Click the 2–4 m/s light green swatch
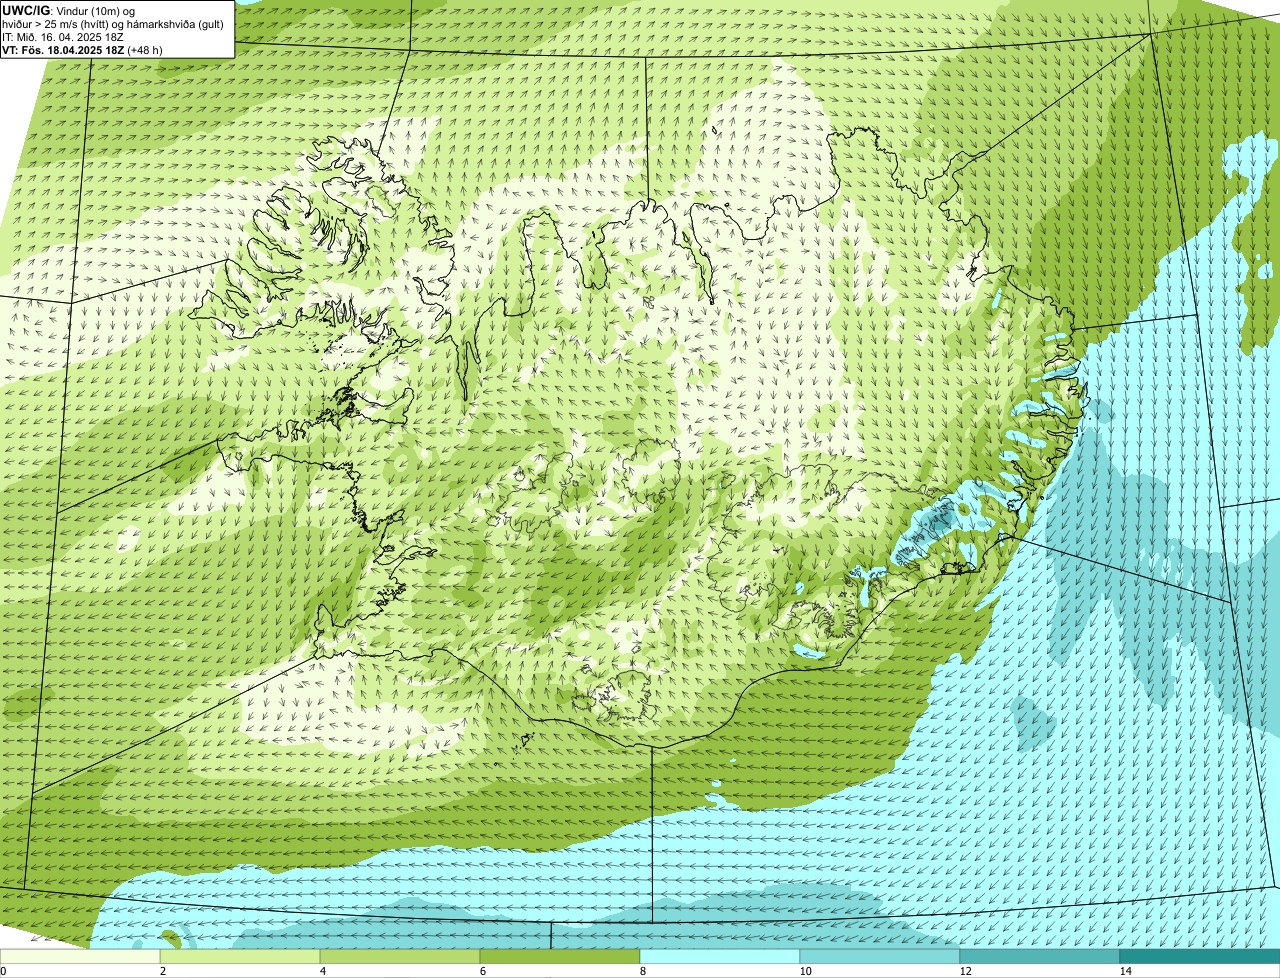Image resolution: width=1280 pixels, height=978 pixels. click(x=240, y=956)
